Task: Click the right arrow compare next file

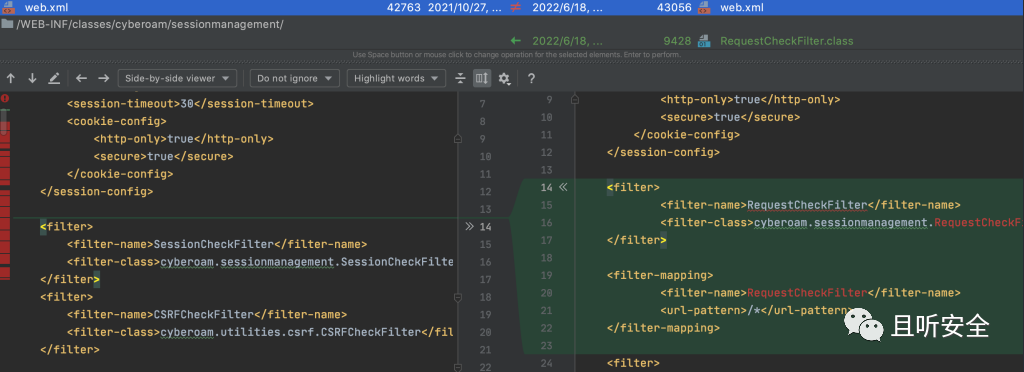Action: coord(103,78)
